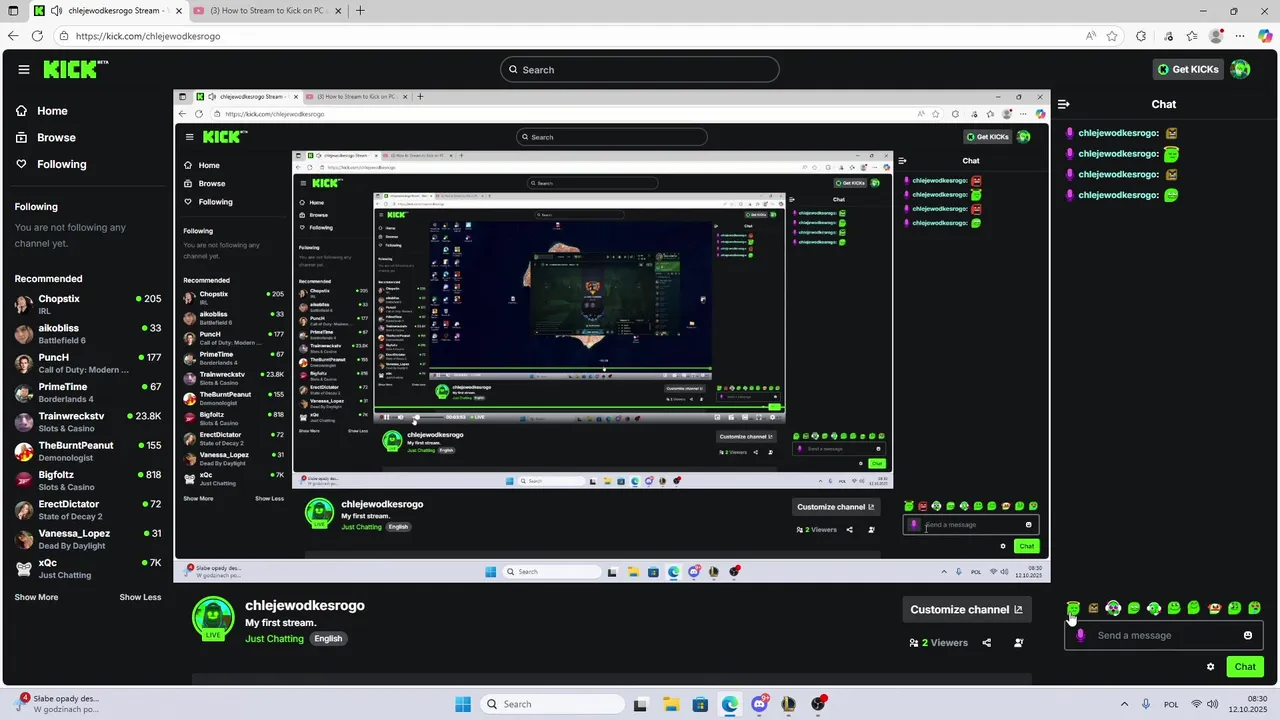Click Show More under Recommended

coord(36,597)
